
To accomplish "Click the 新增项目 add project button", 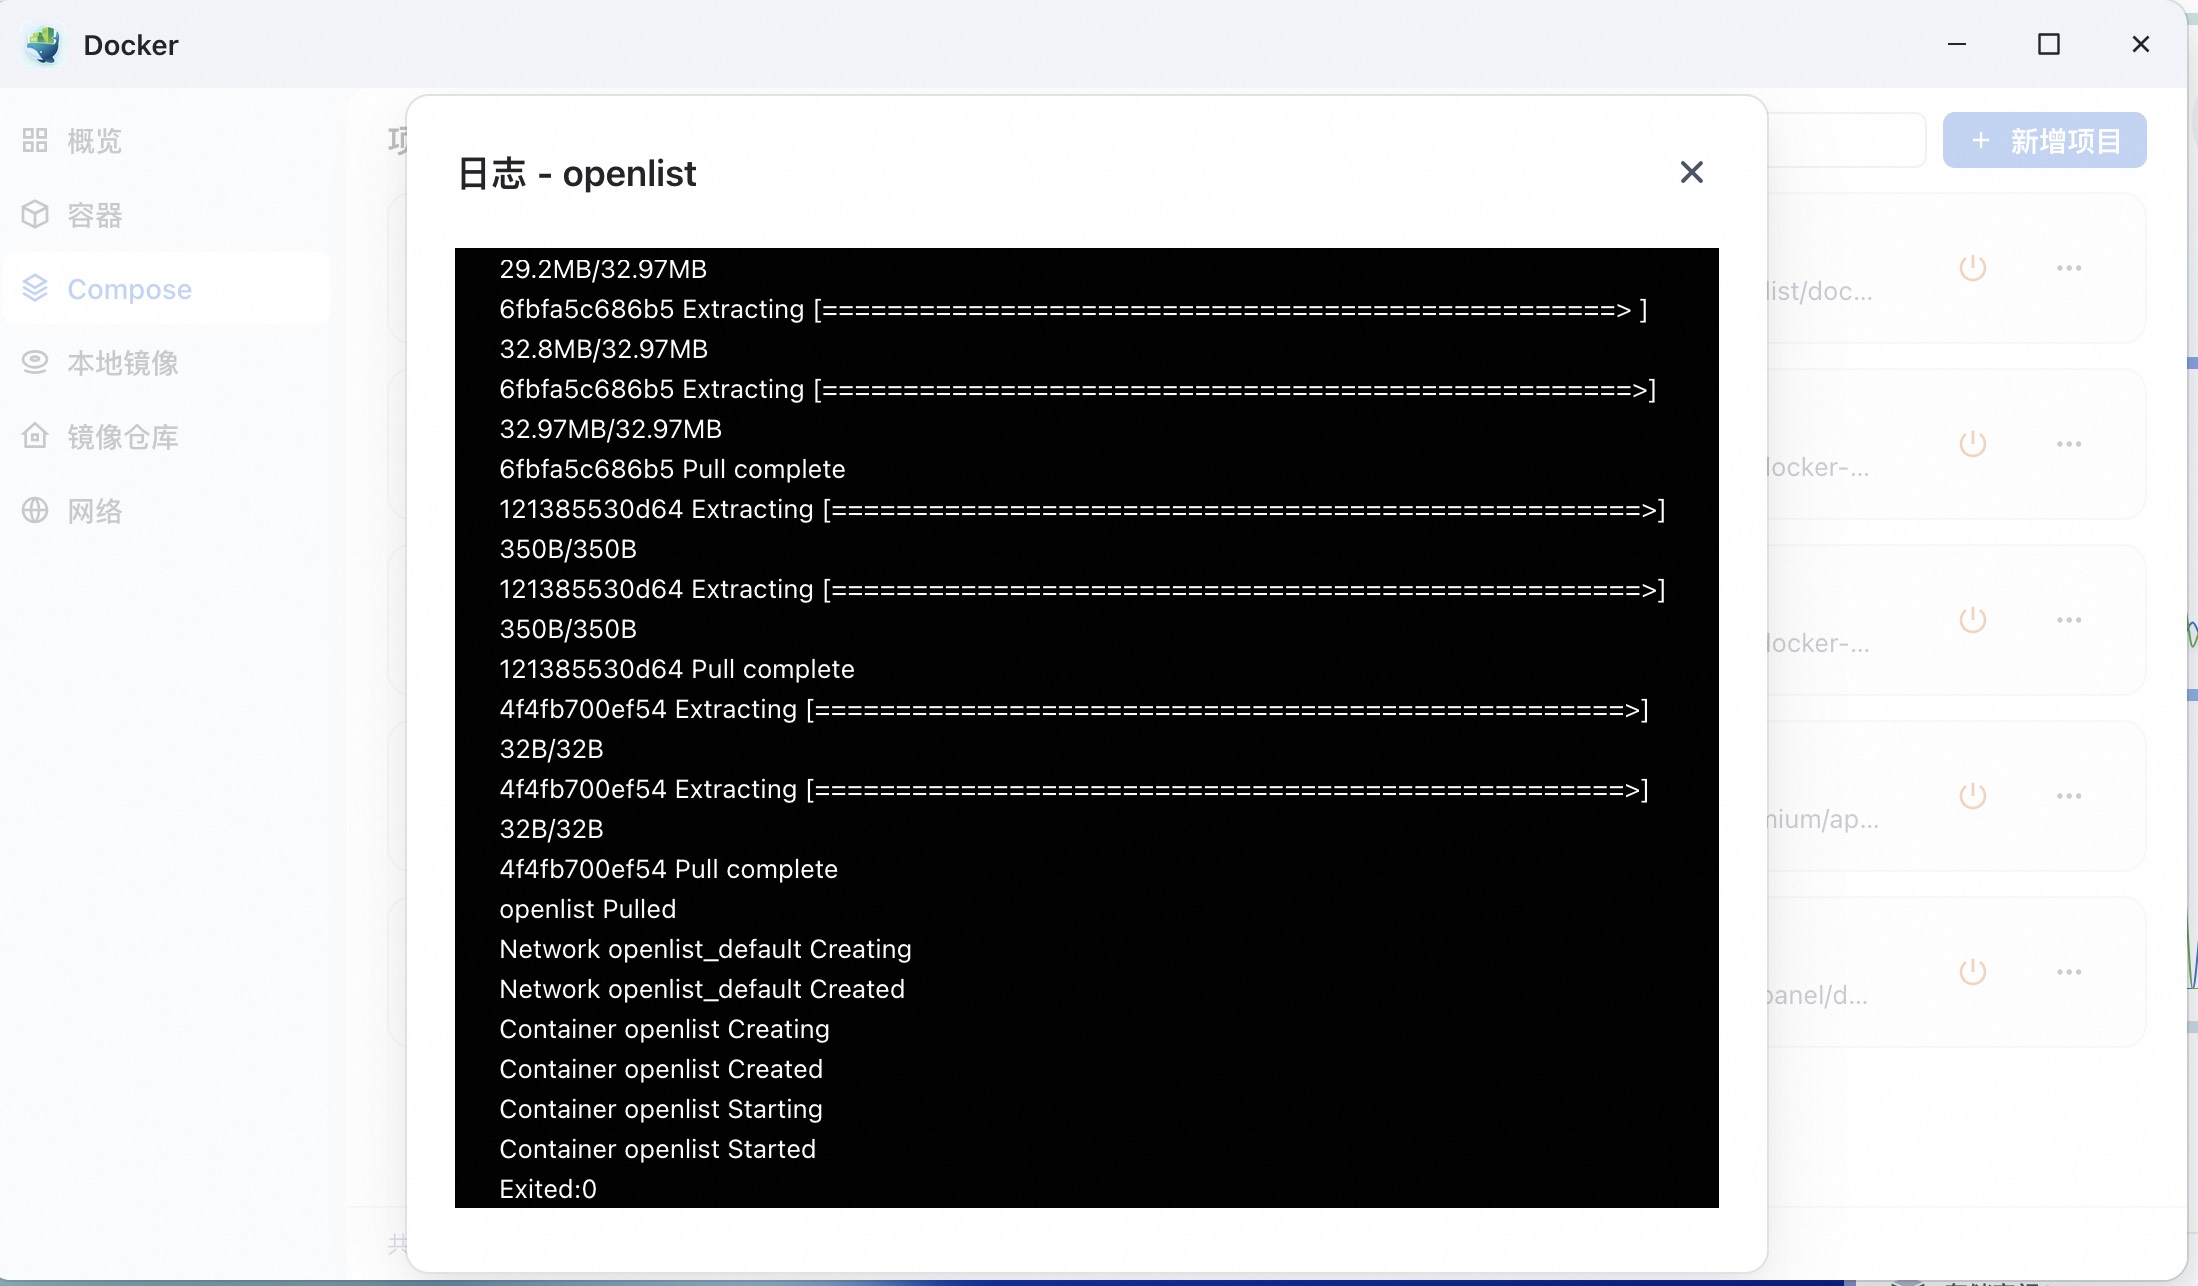I will (x=2044, y=140).
